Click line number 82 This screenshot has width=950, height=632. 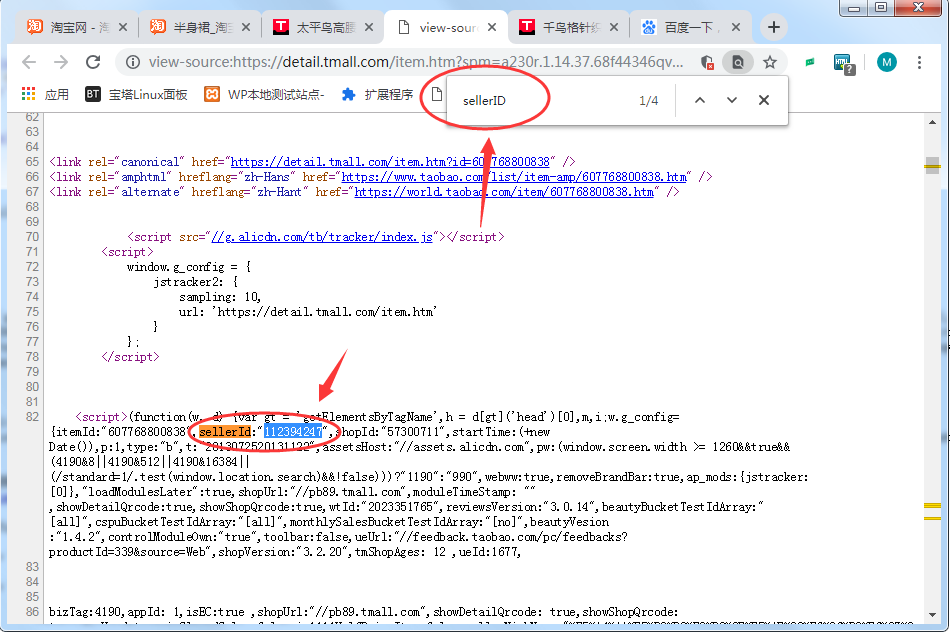click(x=32, y=417)
